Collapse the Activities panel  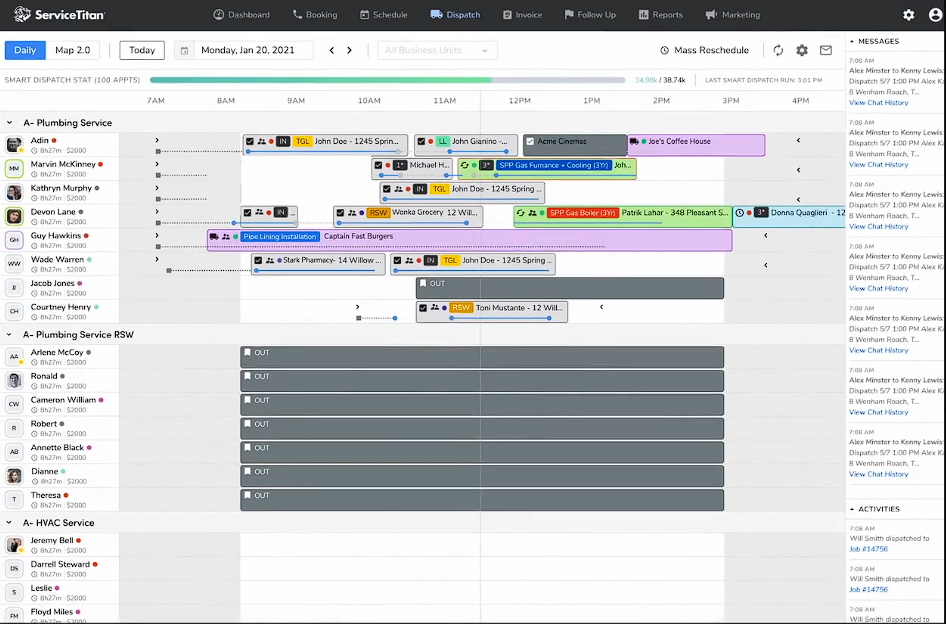click(852, 509)
